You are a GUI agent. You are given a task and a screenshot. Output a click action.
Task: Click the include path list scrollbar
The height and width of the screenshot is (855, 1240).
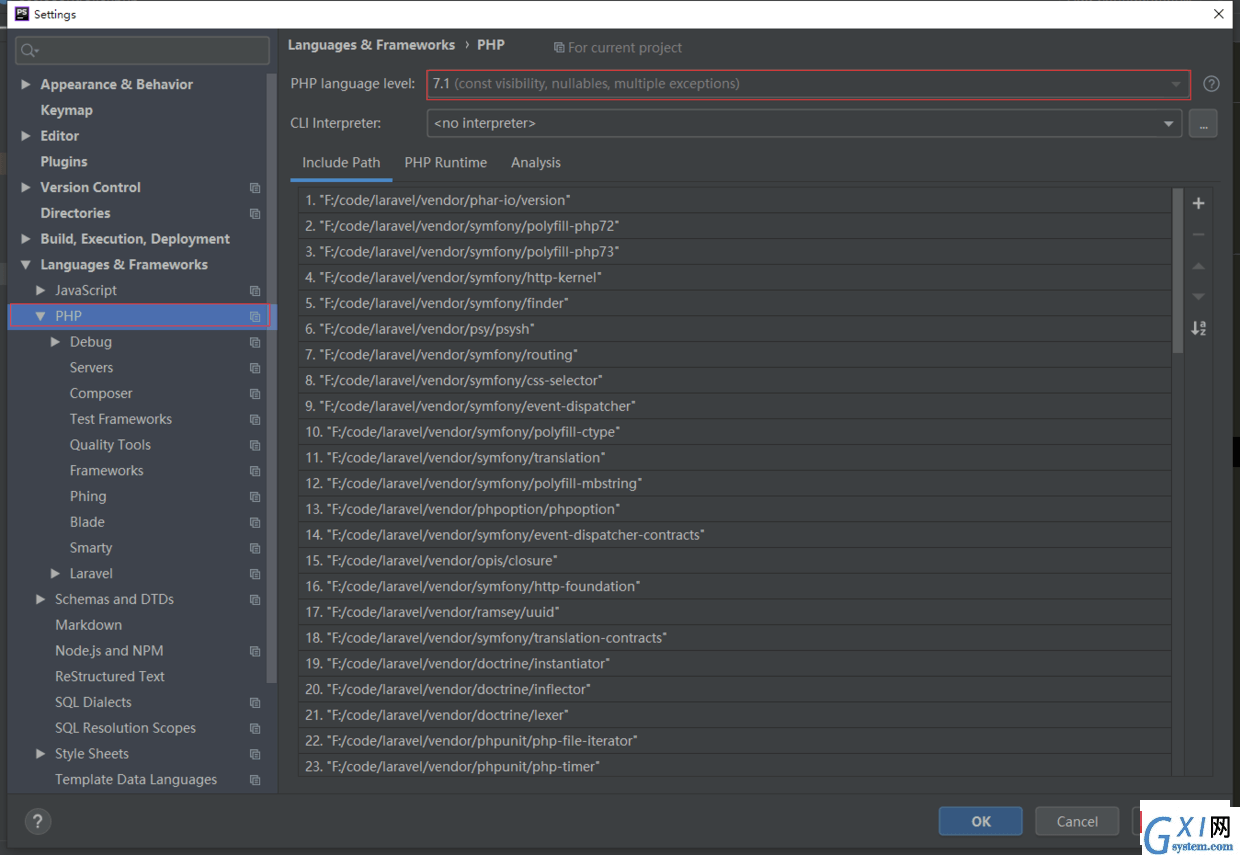(1178, 271)
